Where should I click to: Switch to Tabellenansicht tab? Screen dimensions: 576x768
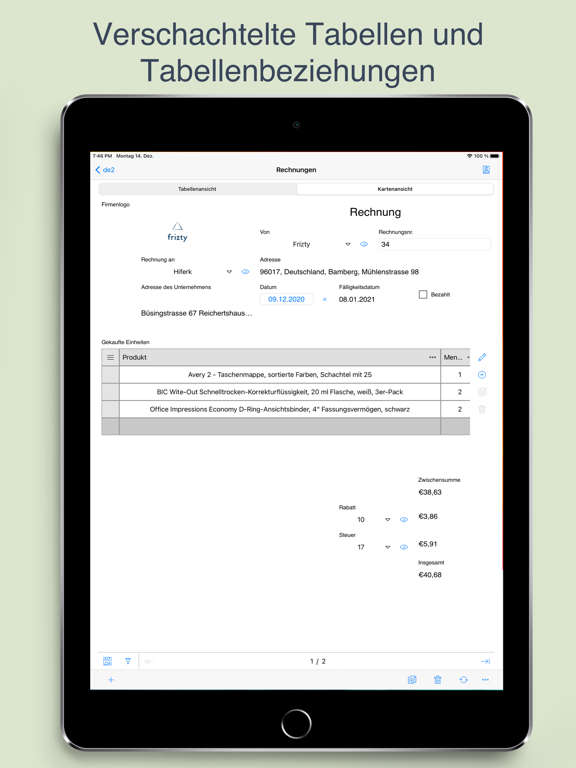tap(197, 189)
